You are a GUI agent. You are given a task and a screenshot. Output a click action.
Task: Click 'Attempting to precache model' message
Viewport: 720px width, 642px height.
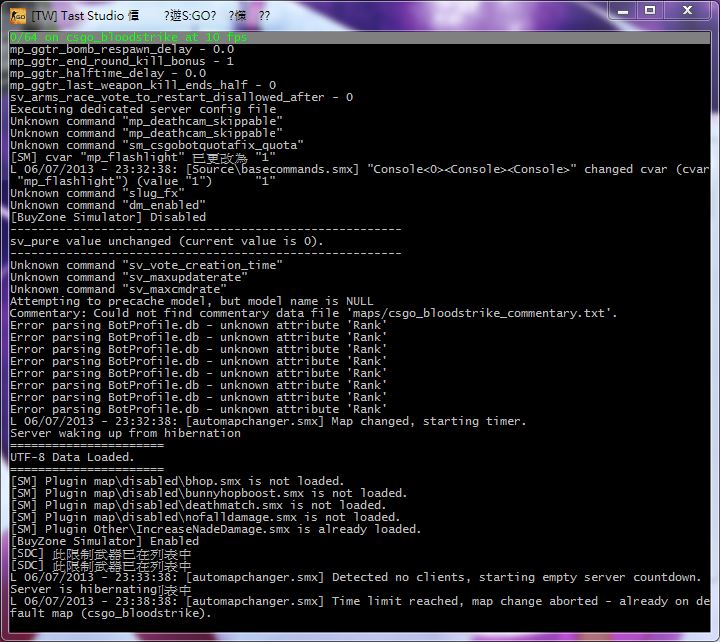tap(191, 301)
